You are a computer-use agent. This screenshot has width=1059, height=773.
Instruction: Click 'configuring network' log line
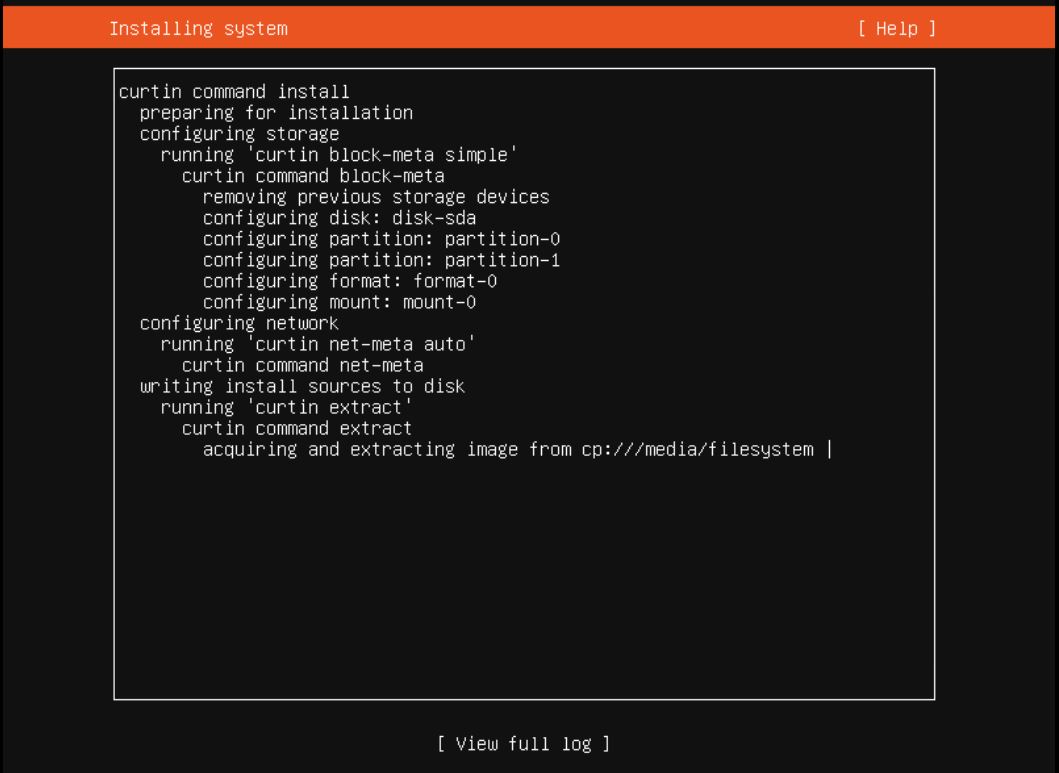(x=240, y=323)
